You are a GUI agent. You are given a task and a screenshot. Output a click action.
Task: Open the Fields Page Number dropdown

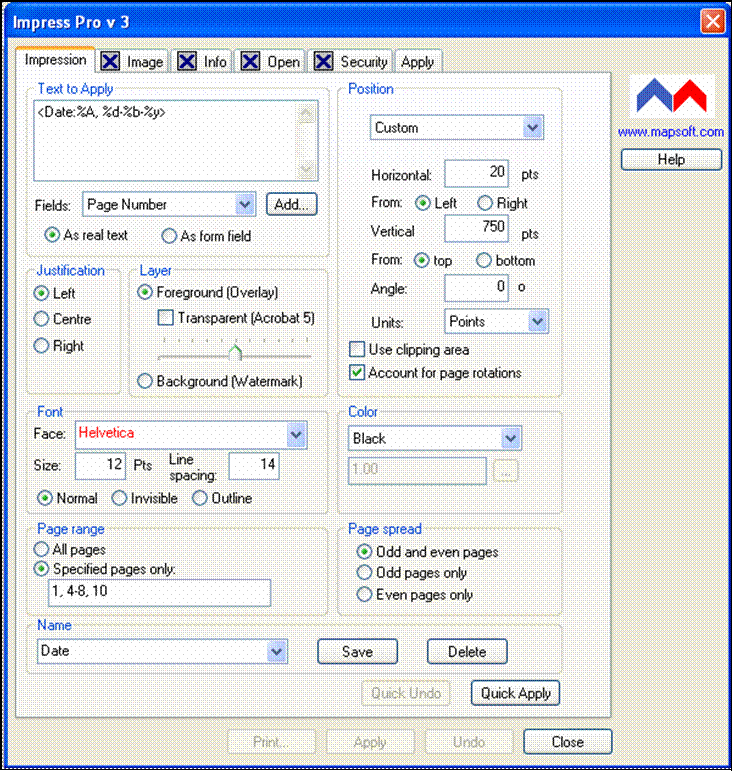pos(246,204)
